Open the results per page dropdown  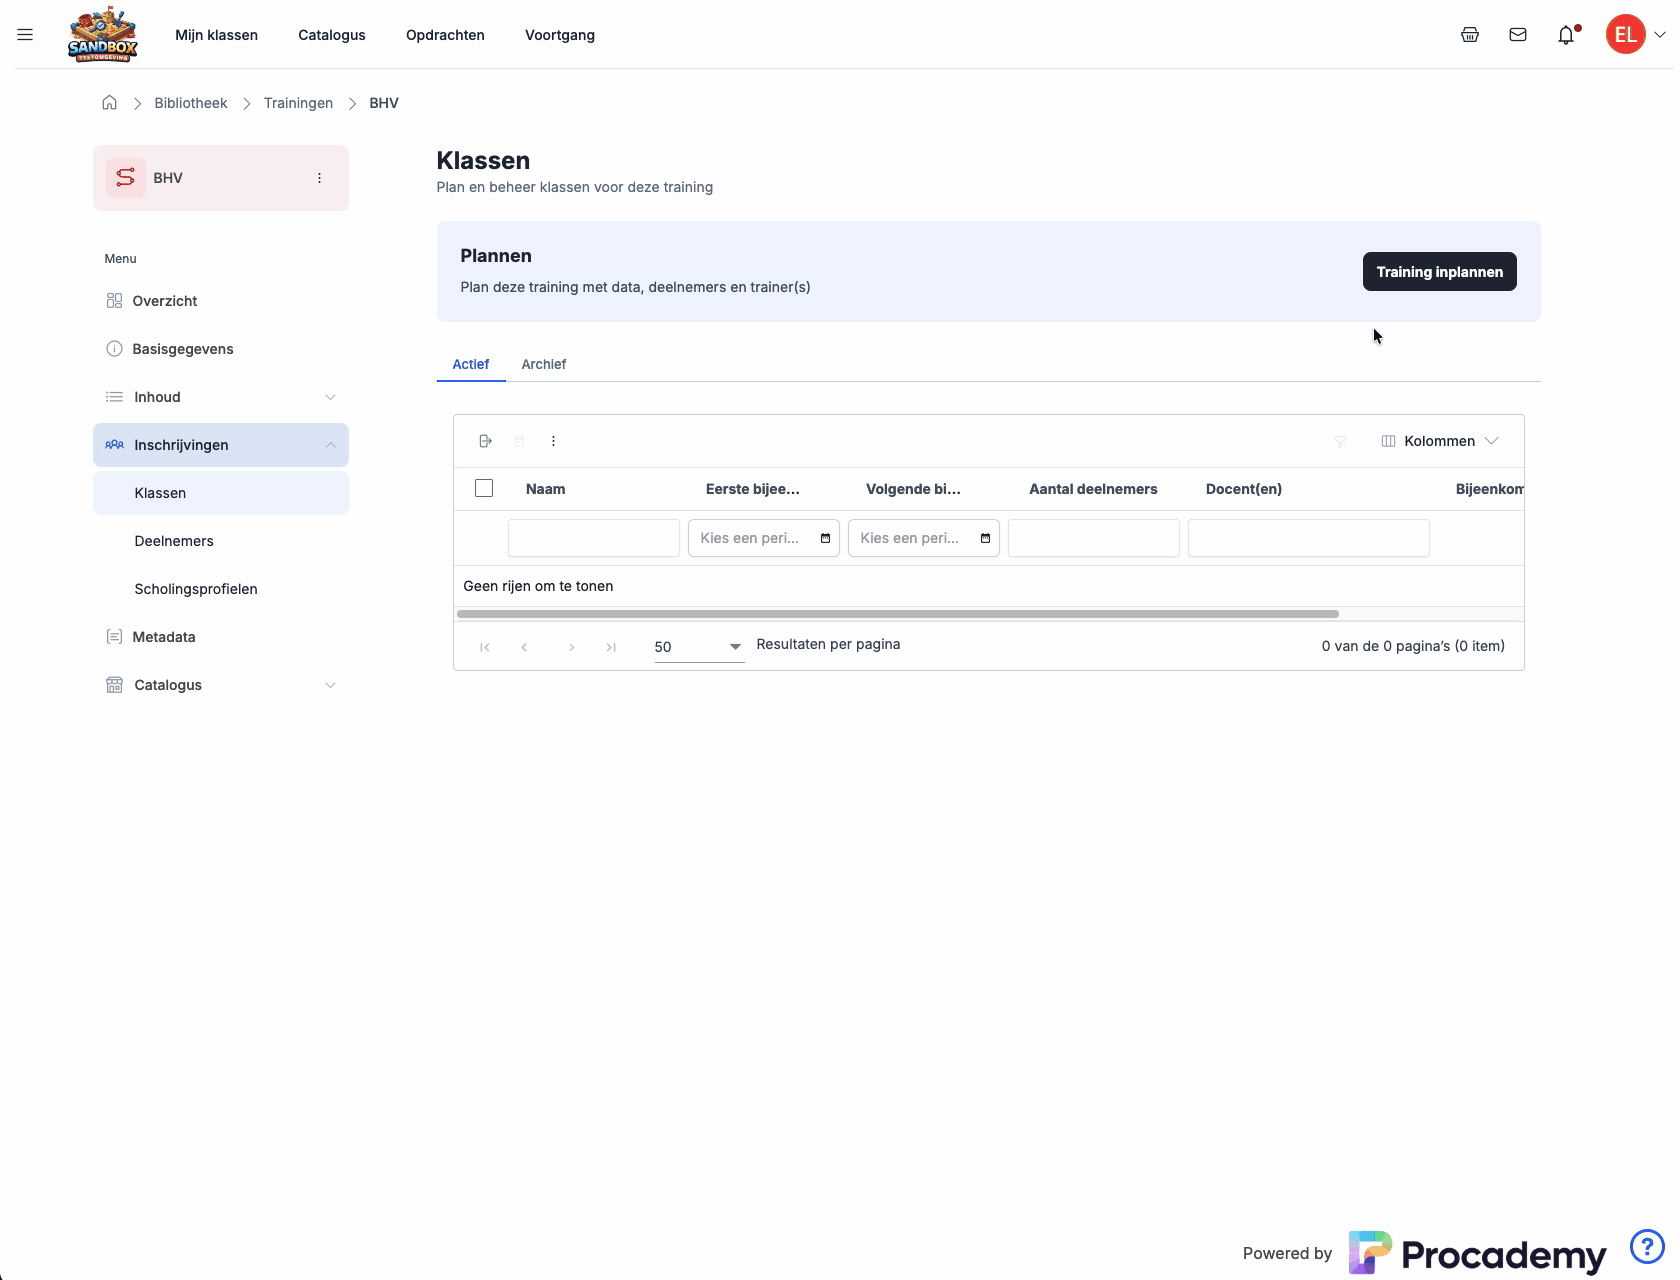698,647
